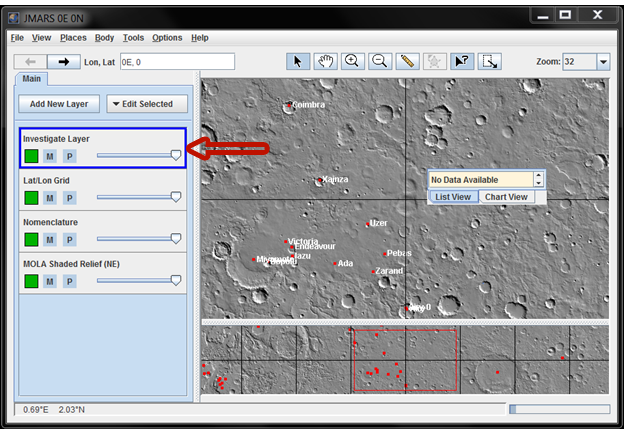Open the File menu

[17, 38]
